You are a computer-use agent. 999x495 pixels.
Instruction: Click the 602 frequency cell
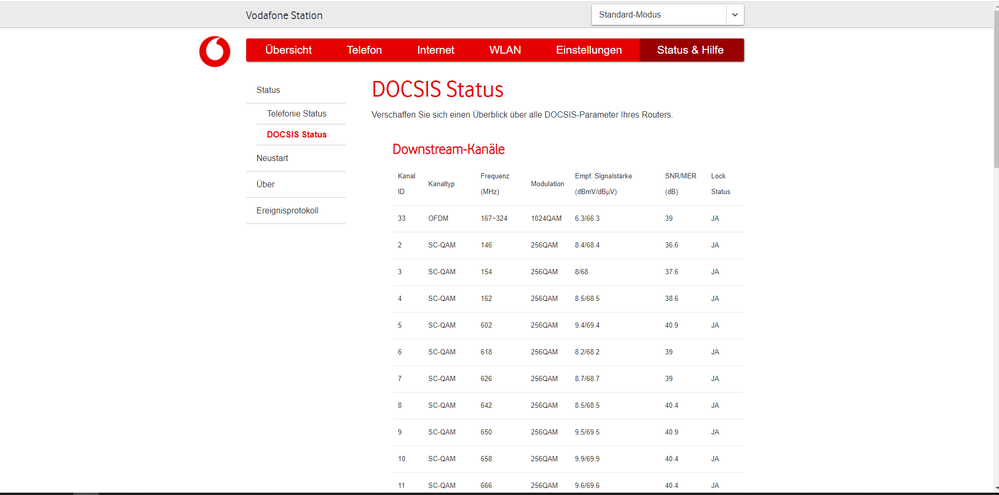tap(486, 326)
